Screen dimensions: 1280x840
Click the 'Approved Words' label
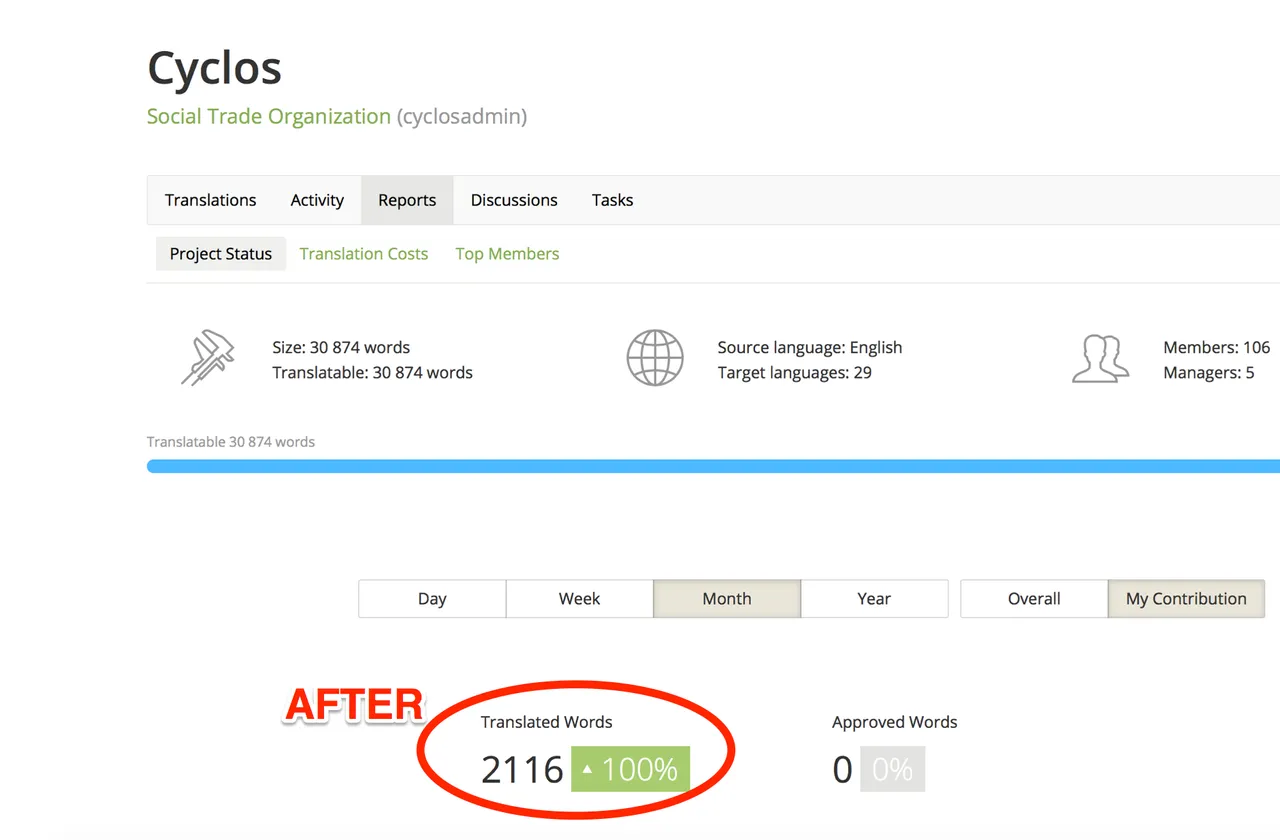894,722
